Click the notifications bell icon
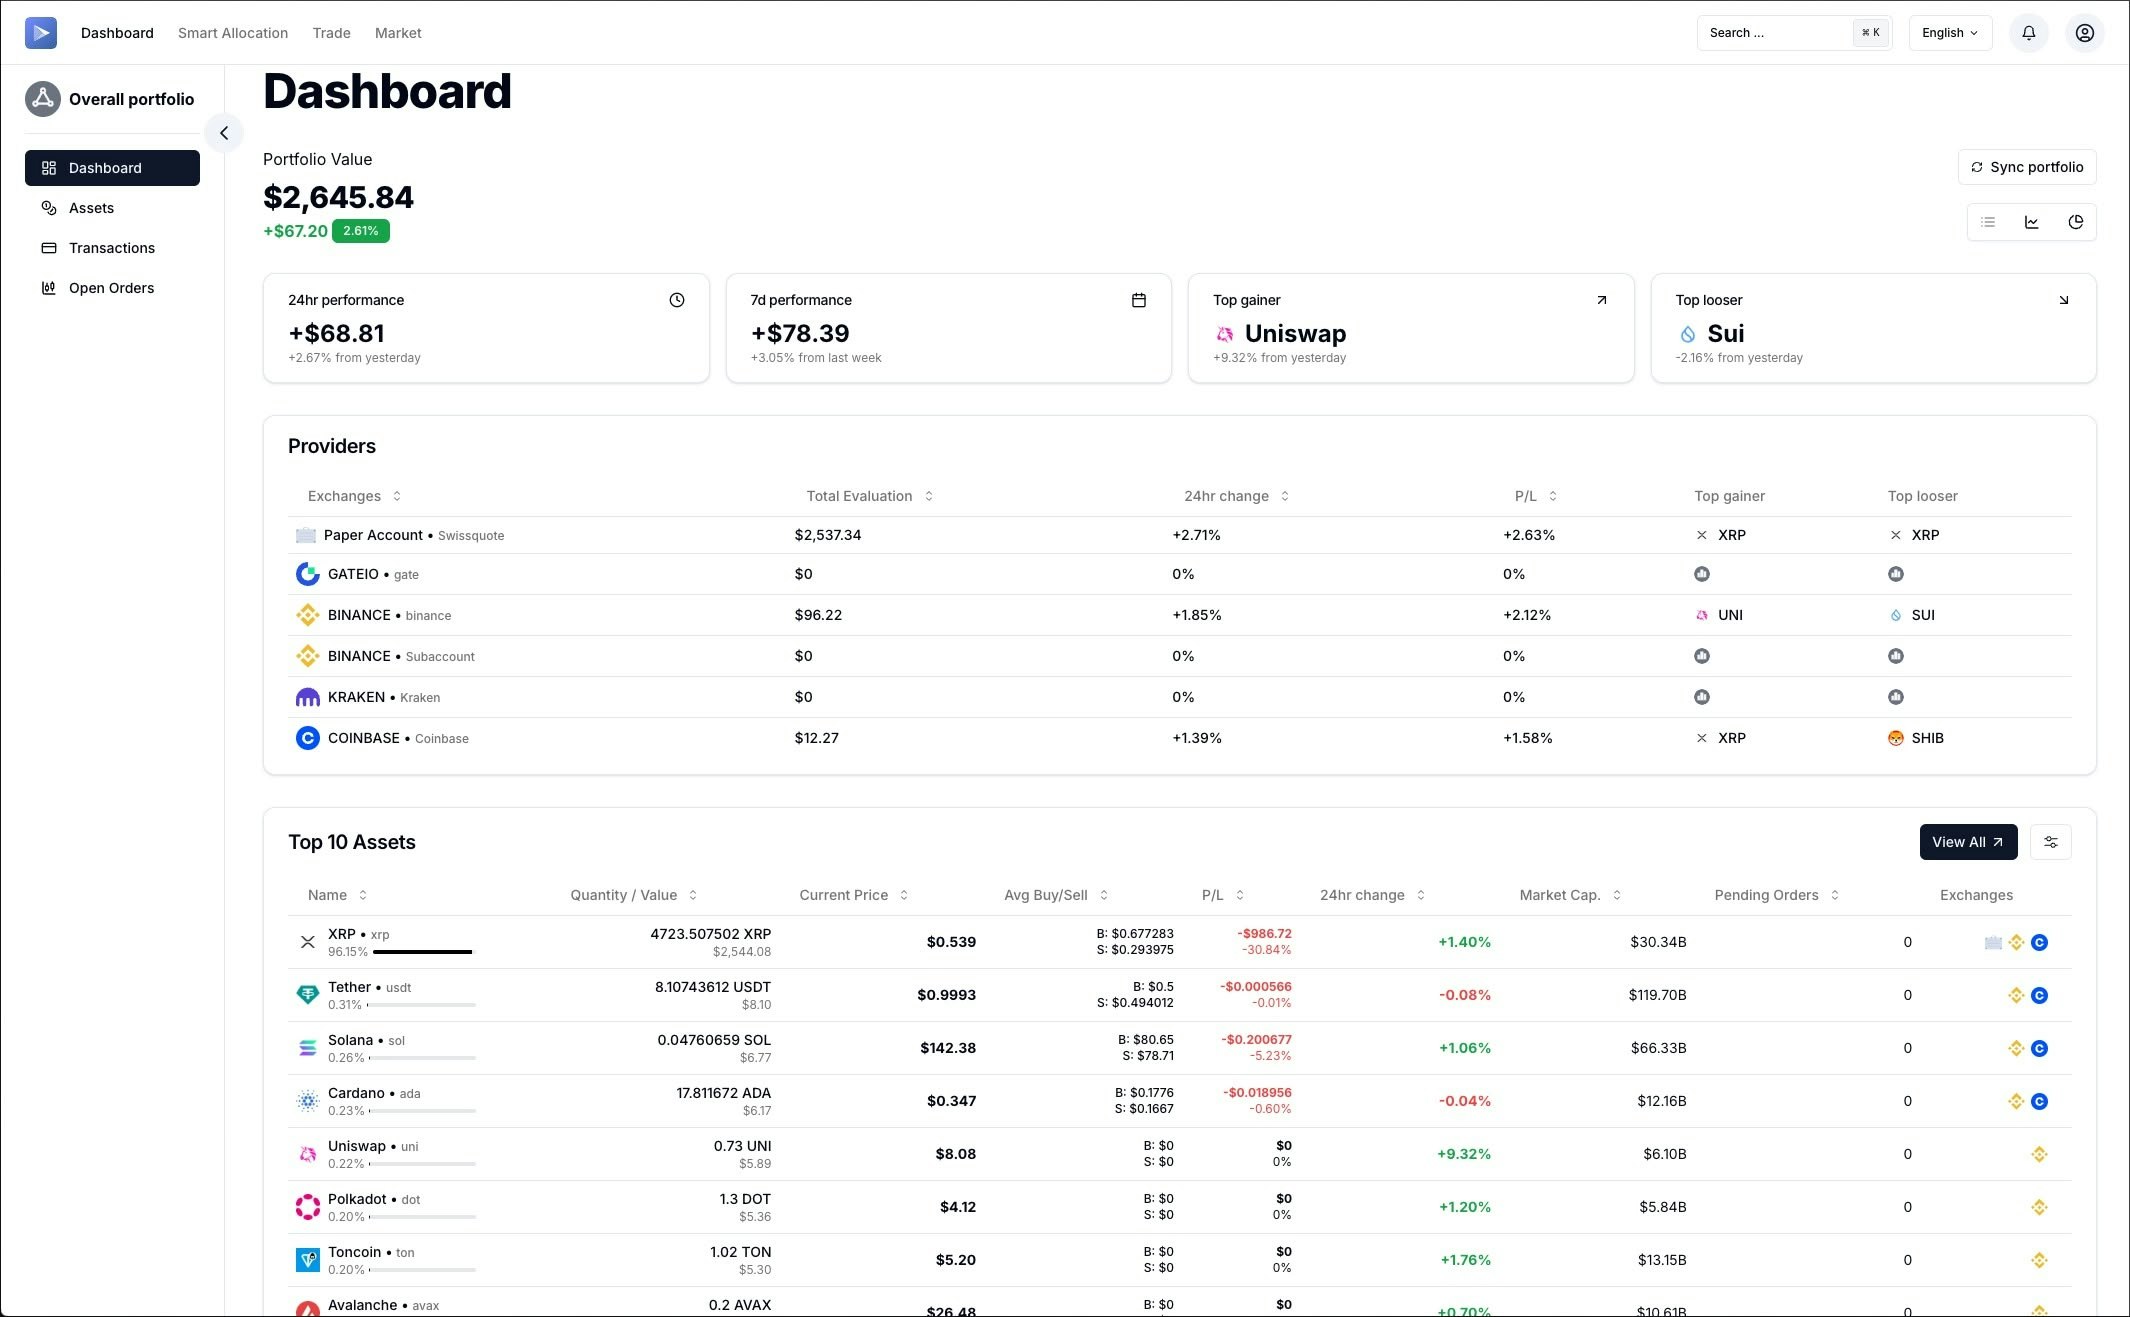Image resolution: width=2130 pixels, height=1317 pixels. coord(2028,33)
